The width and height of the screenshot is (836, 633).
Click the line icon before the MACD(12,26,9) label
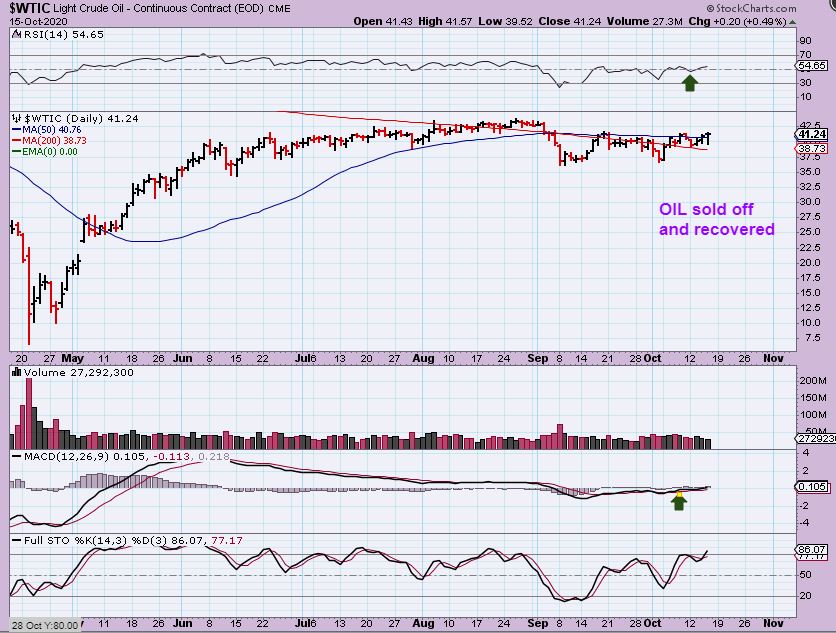pos(16,457)
